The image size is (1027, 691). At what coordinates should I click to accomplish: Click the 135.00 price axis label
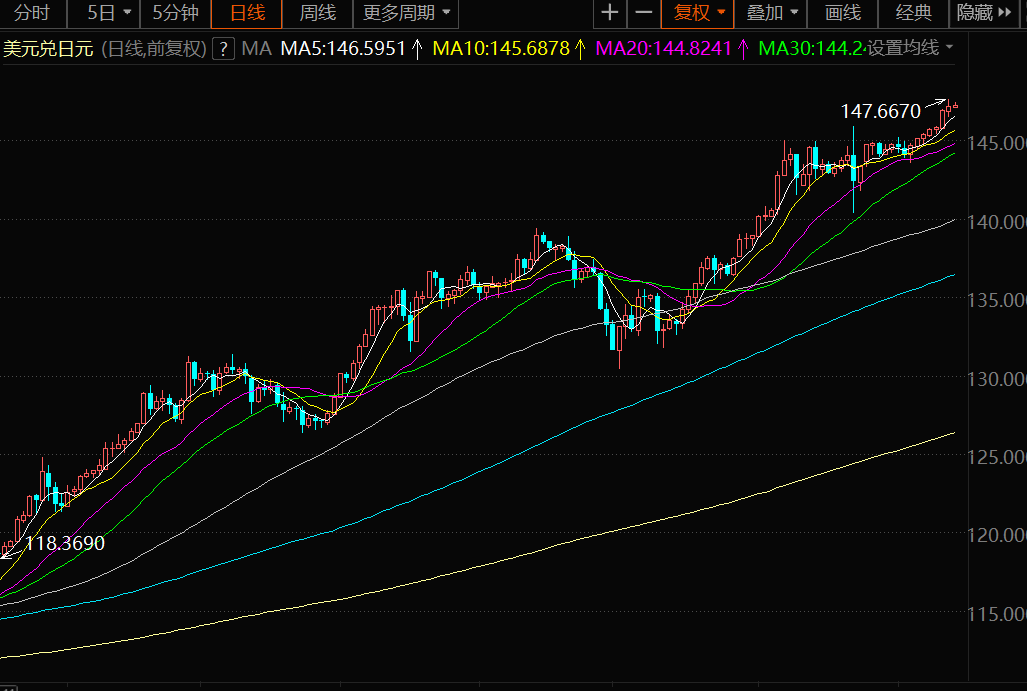(997, 300)
